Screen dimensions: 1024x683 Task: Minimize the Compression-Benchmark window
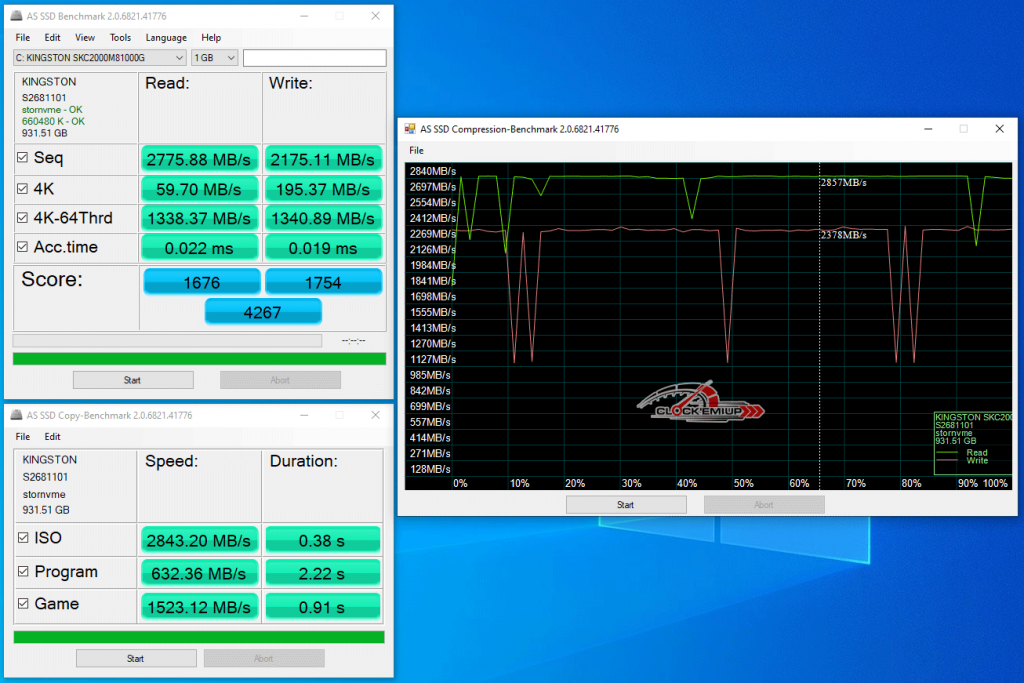(929, 129)
